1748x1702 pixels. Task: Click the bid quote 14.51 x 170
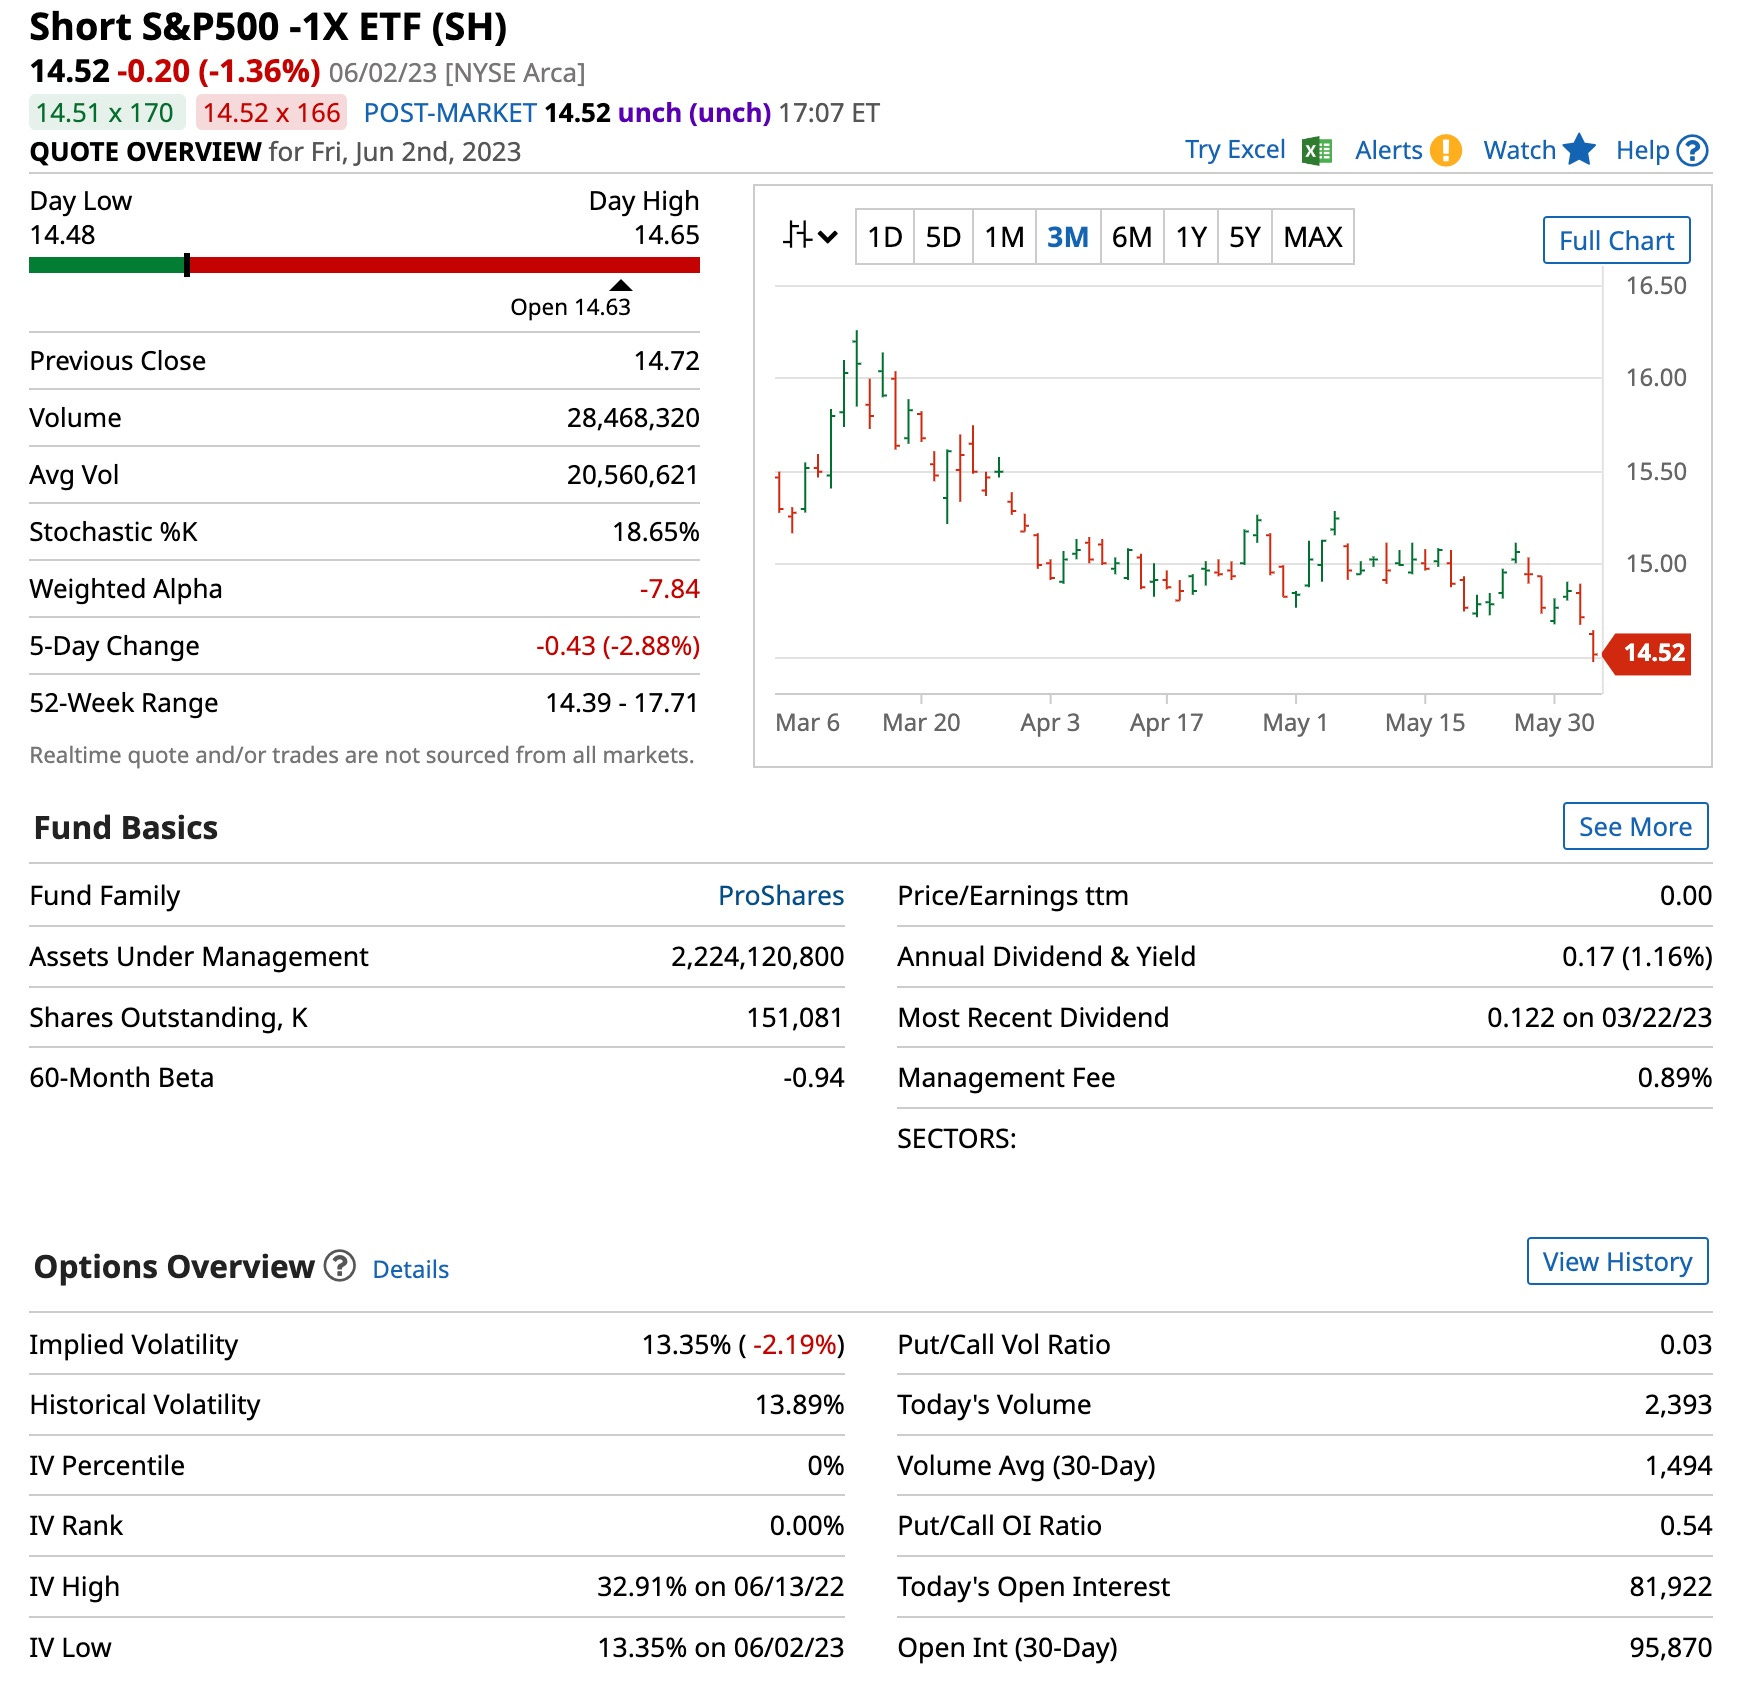[105, 113]
